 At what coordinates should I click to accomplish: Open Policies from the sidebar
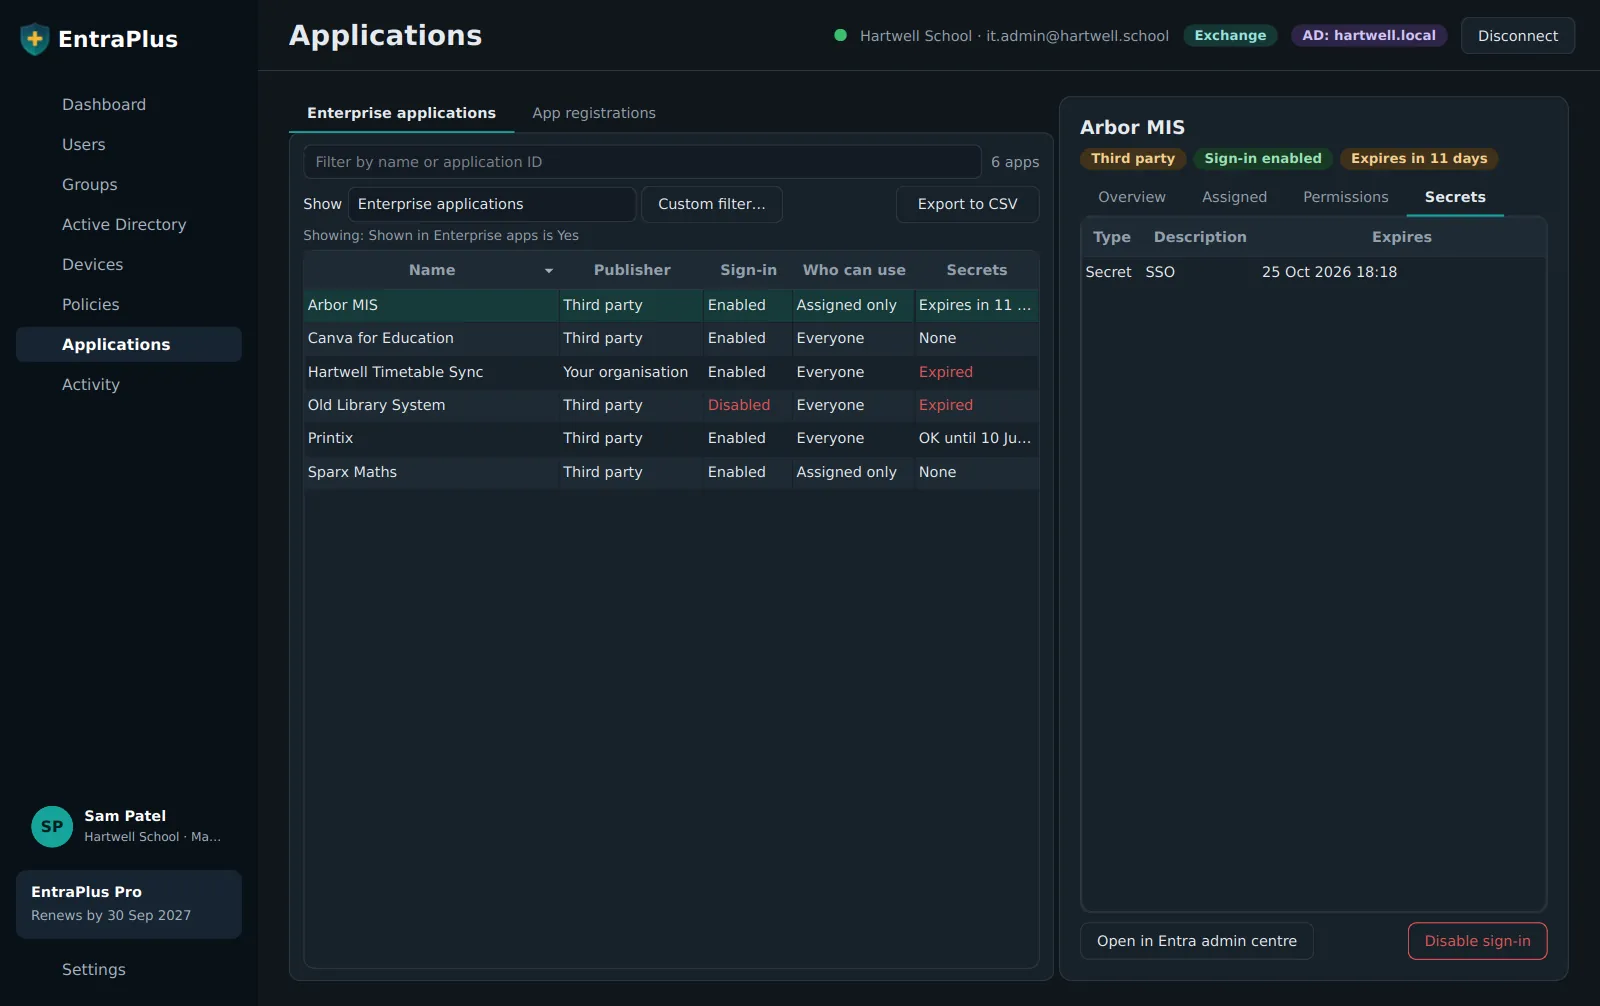[129, 304]
